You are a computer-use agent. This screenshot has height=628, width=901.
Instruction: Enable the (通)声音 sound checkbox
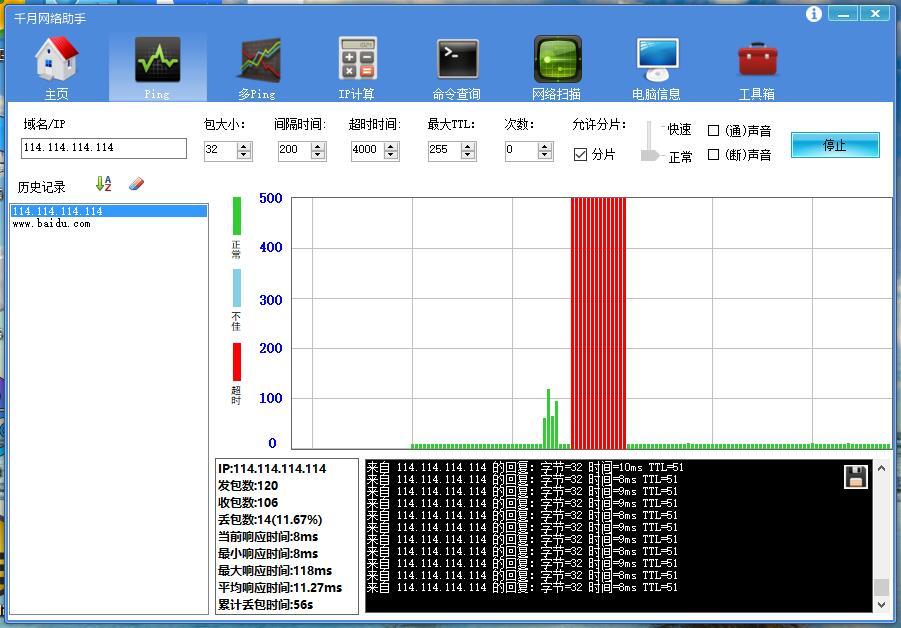point(714,130)
